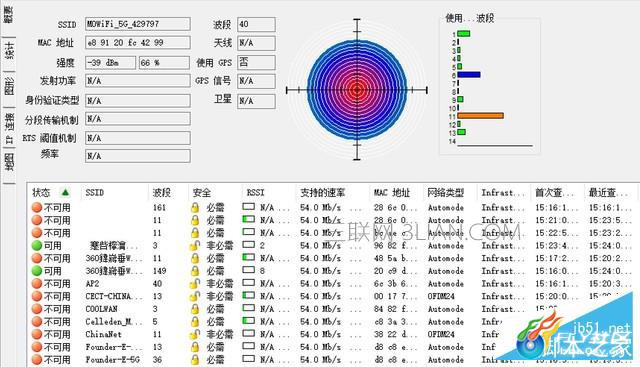Open the IP 连接 side tab
Image resolution: width=640 pixels, height=367 pixels.
pyautogui.click(x=9, y=129)
